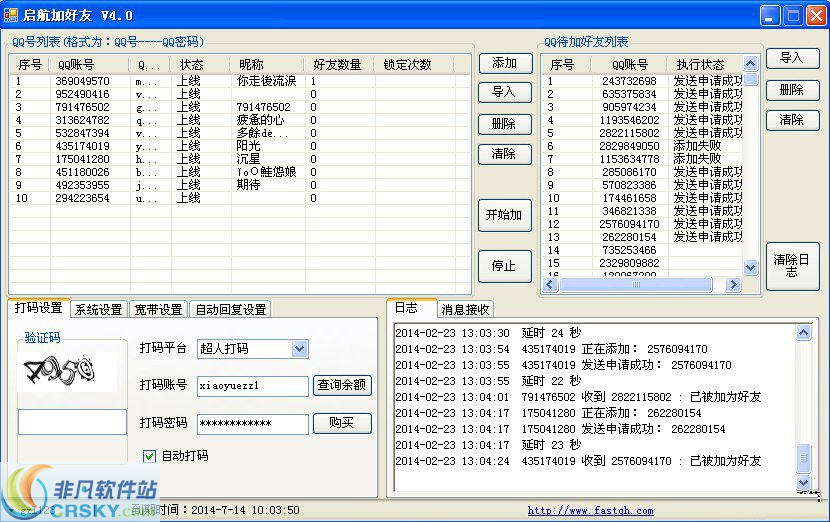830x522 pixels.
Task: Open the www.fastqh.com link
Action: click(x=590, y=510)
